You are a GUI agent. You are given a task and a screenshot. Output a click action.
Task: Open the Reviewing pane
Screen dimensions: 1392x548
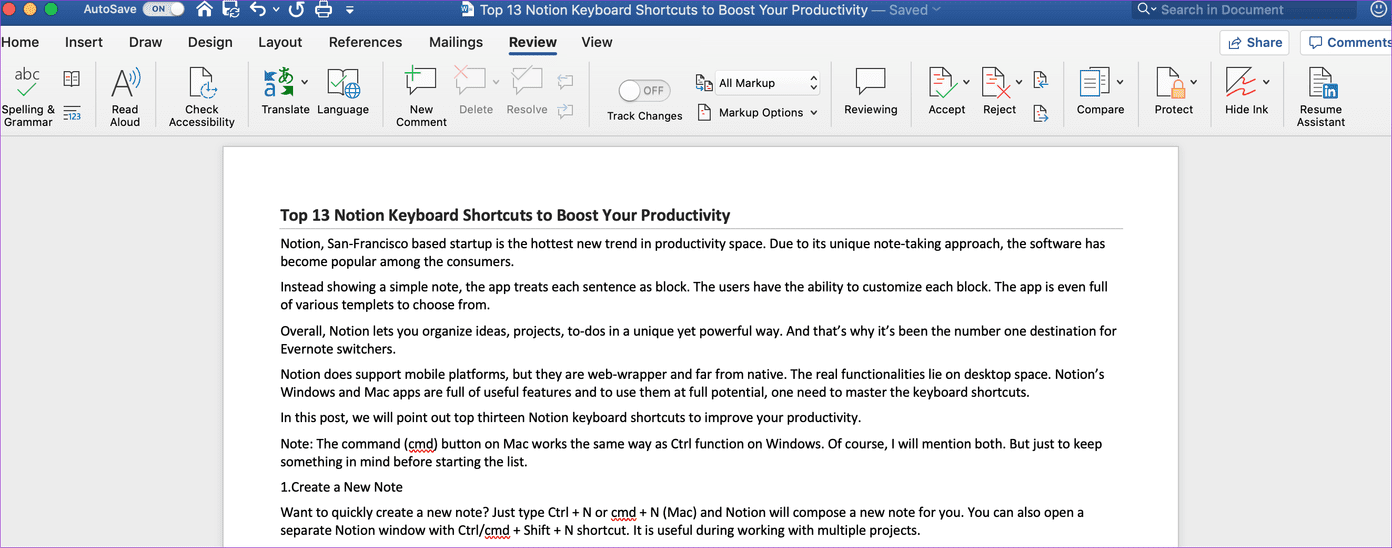pyautogui.click(x=871, y=92)
